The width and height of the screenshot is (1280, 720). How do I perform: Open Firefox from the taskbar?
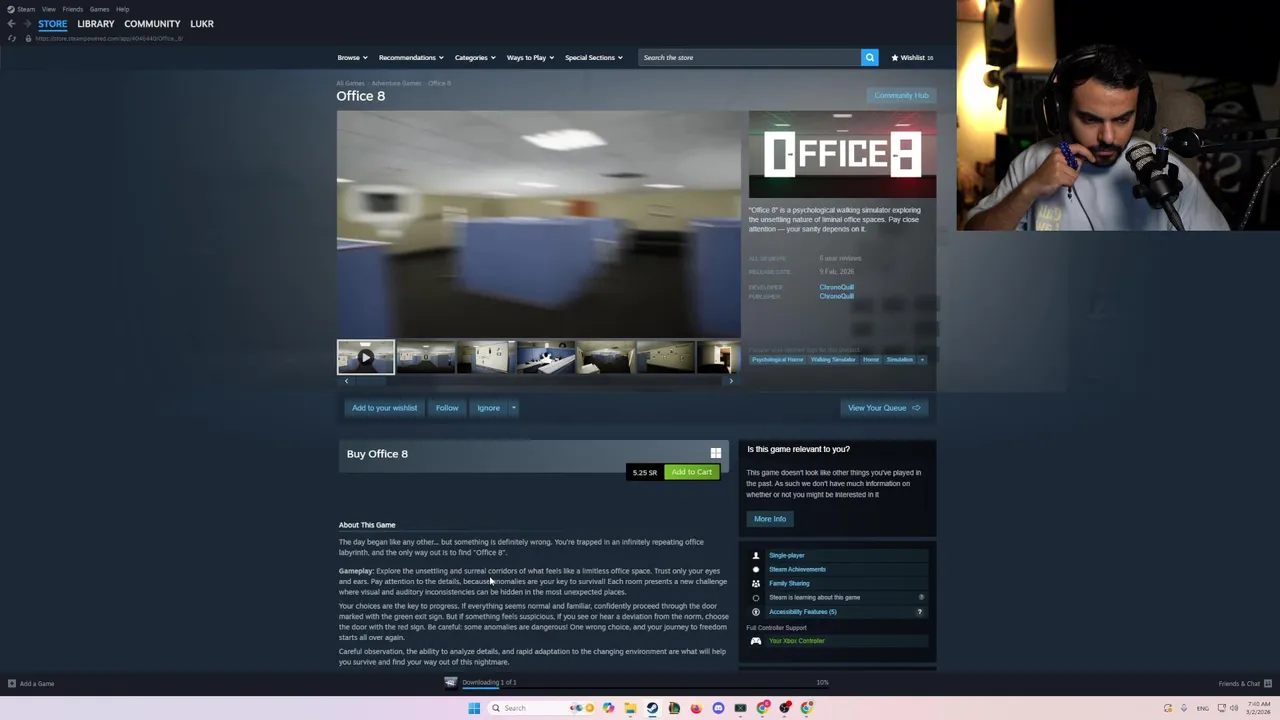click(x=696, y=708)
